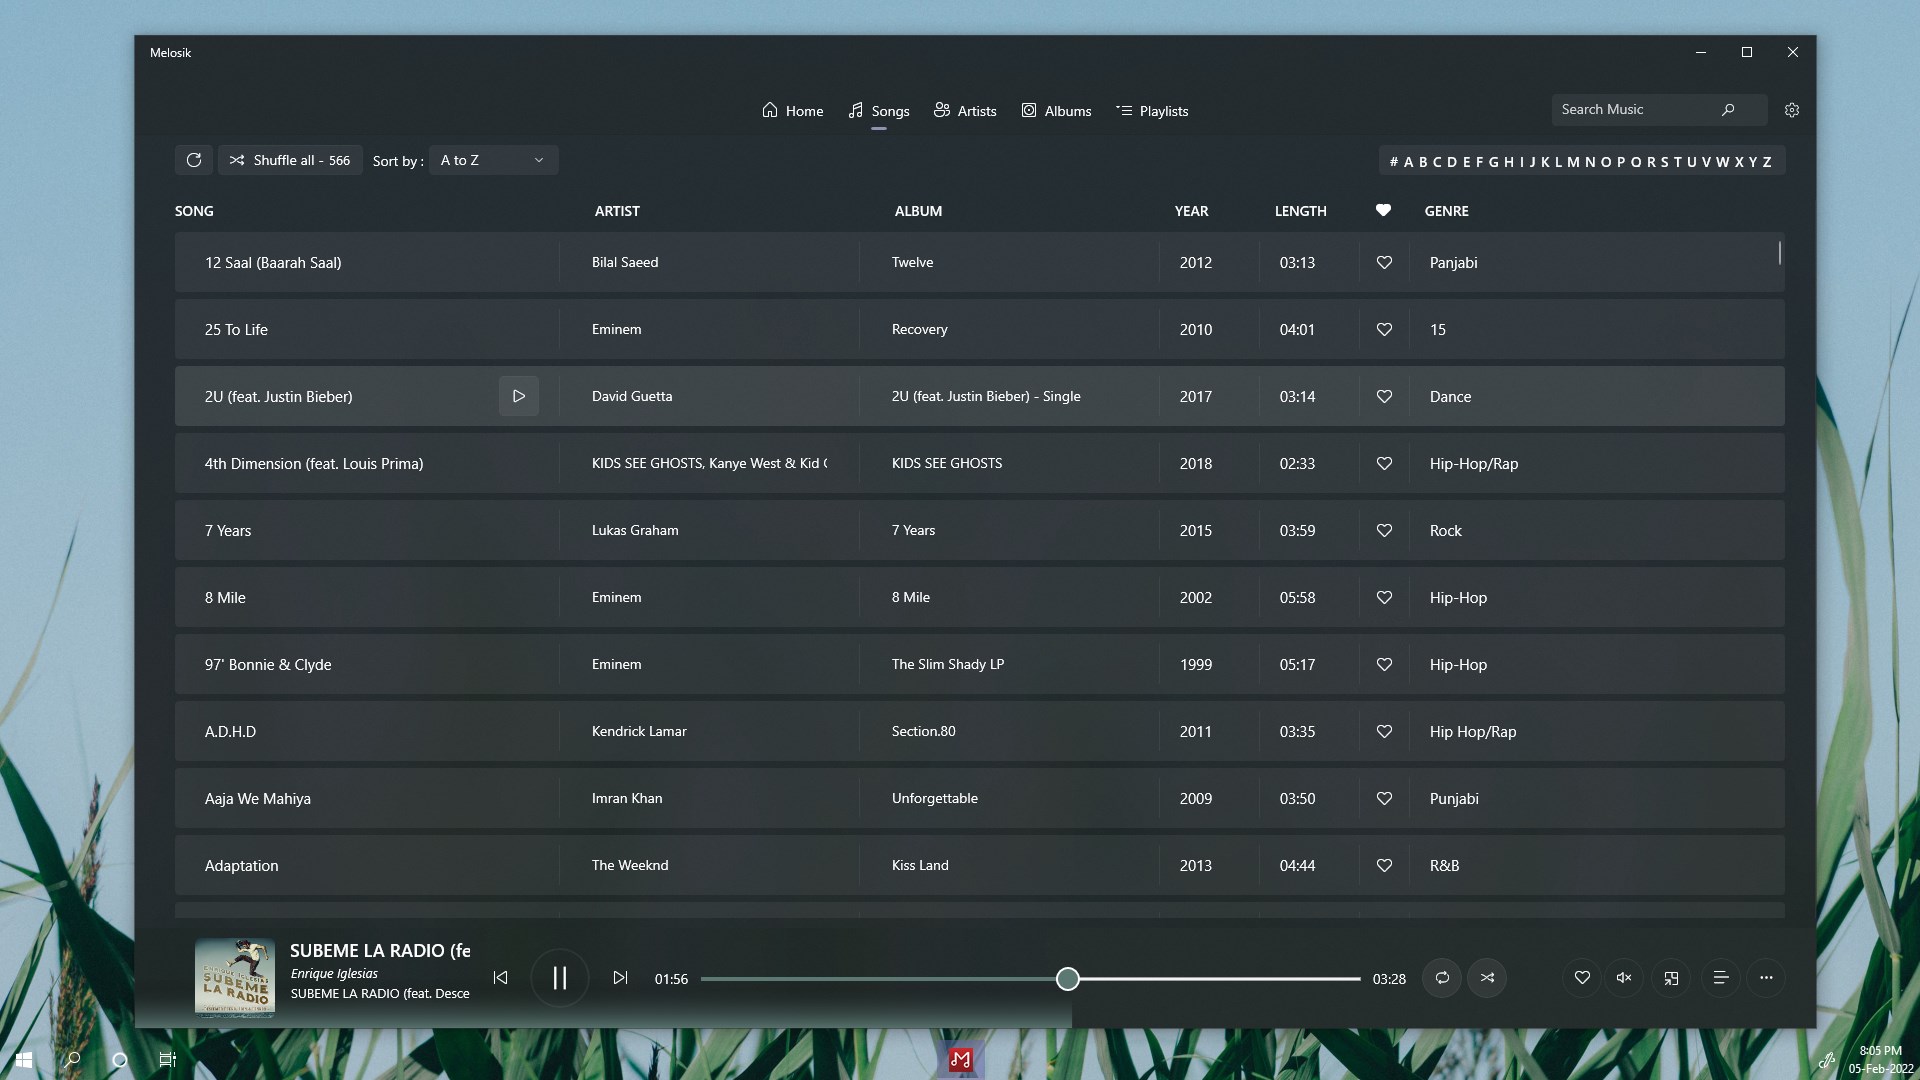Heart the 2U (feat. Justin Bieber) row
The width and height of the screenshot is (1920, 1080).
coord(1384,396)
